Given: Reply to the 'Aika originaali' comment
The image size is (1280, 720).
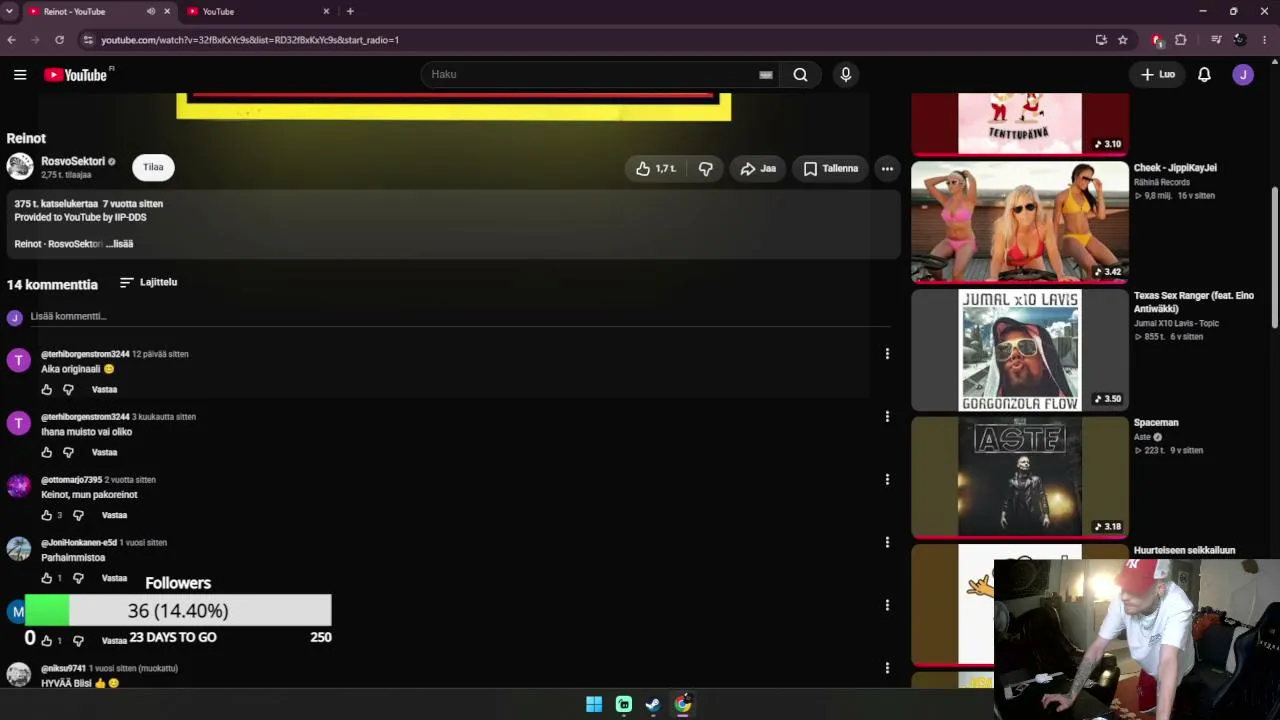Looking at the screenshot, I should point(105,390).
